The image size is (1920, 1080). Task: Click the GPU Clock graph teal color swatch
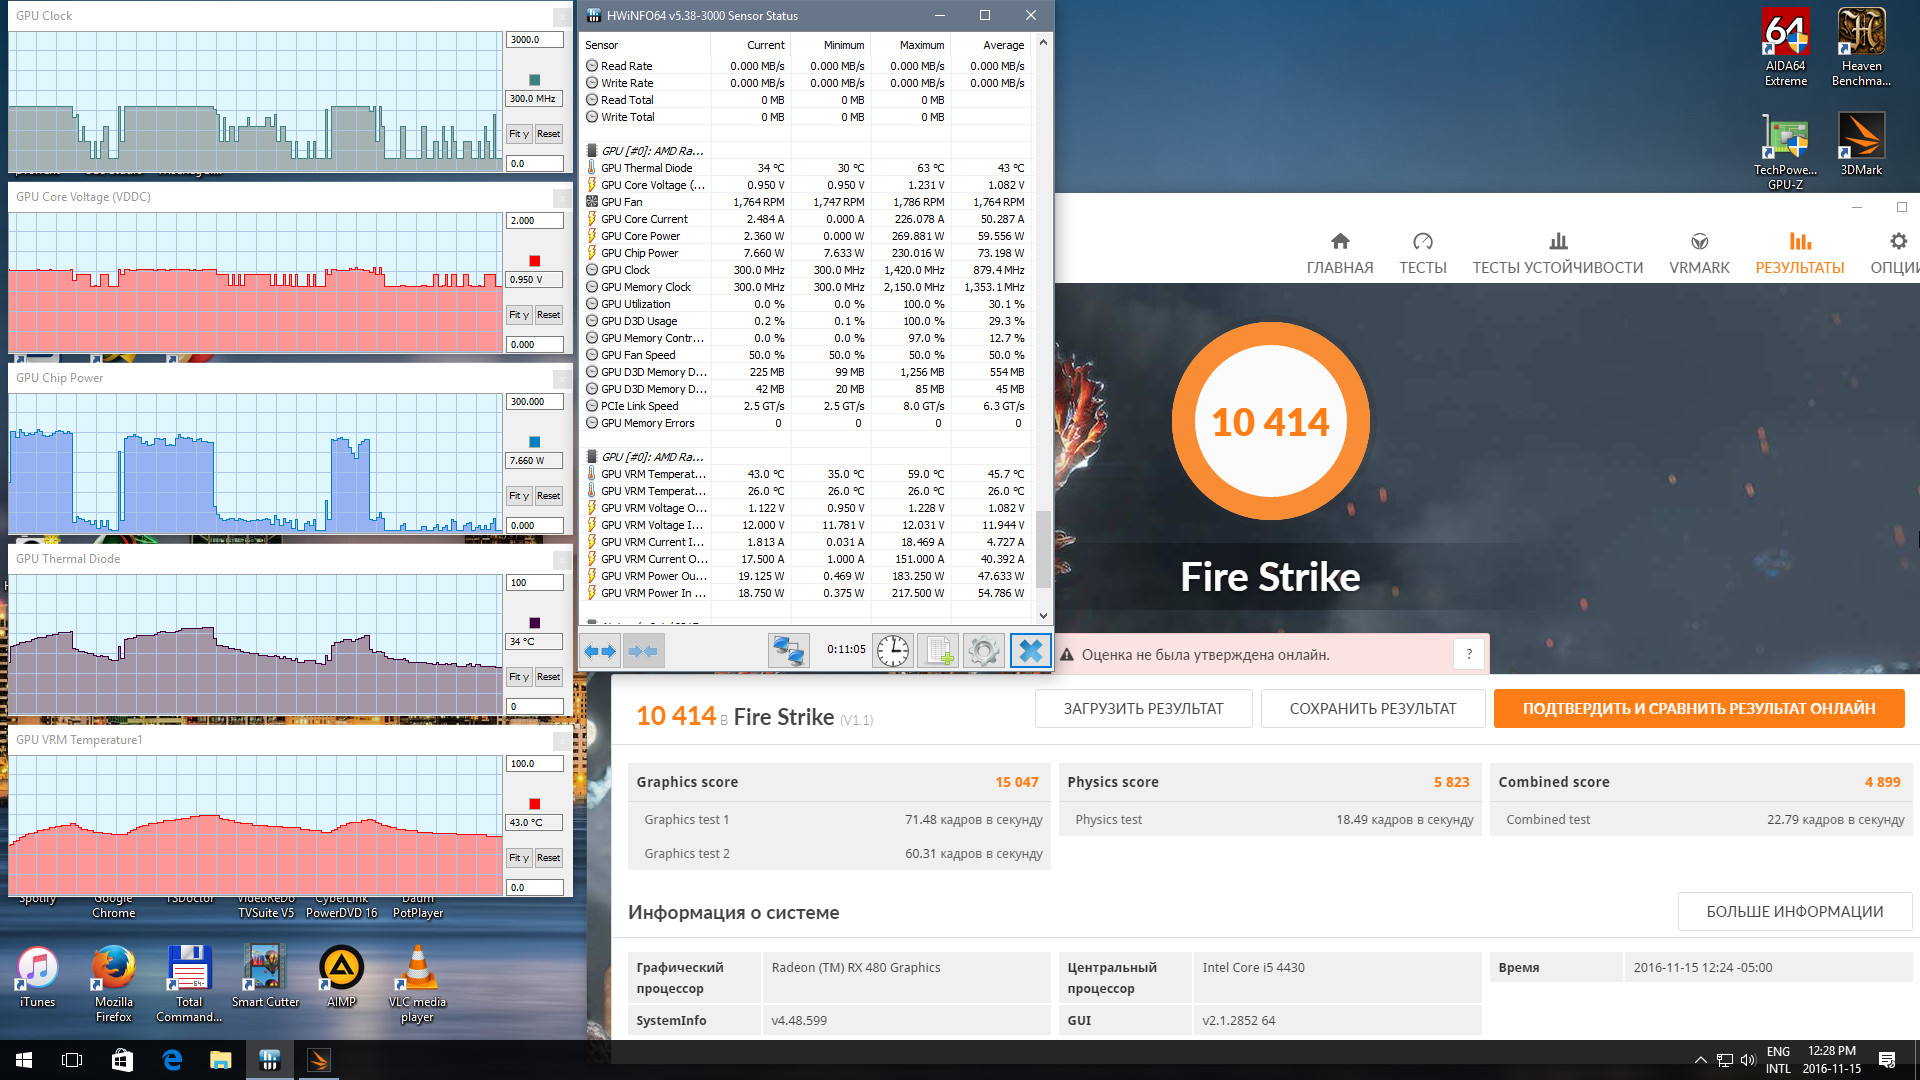534,80
